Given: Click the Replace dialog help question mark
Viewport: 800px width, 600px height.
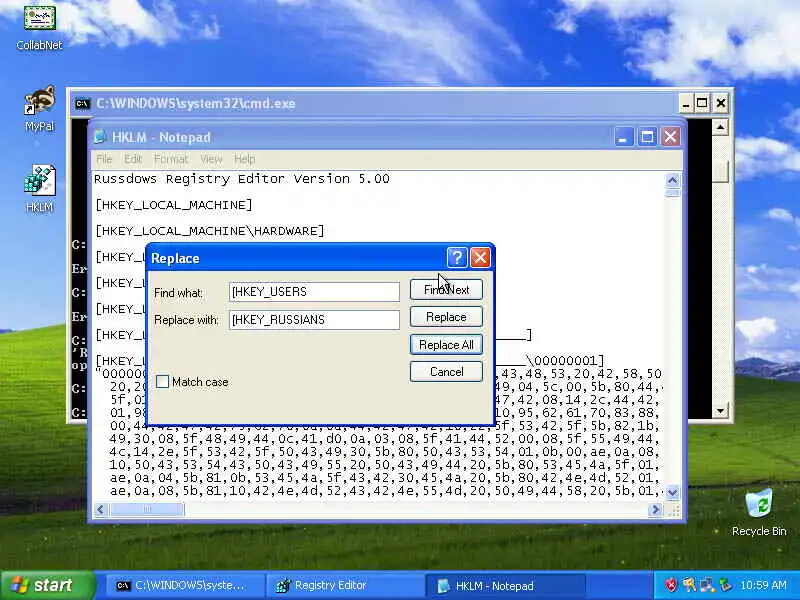Looking at the screenshot, I should [x=457, y=258].
